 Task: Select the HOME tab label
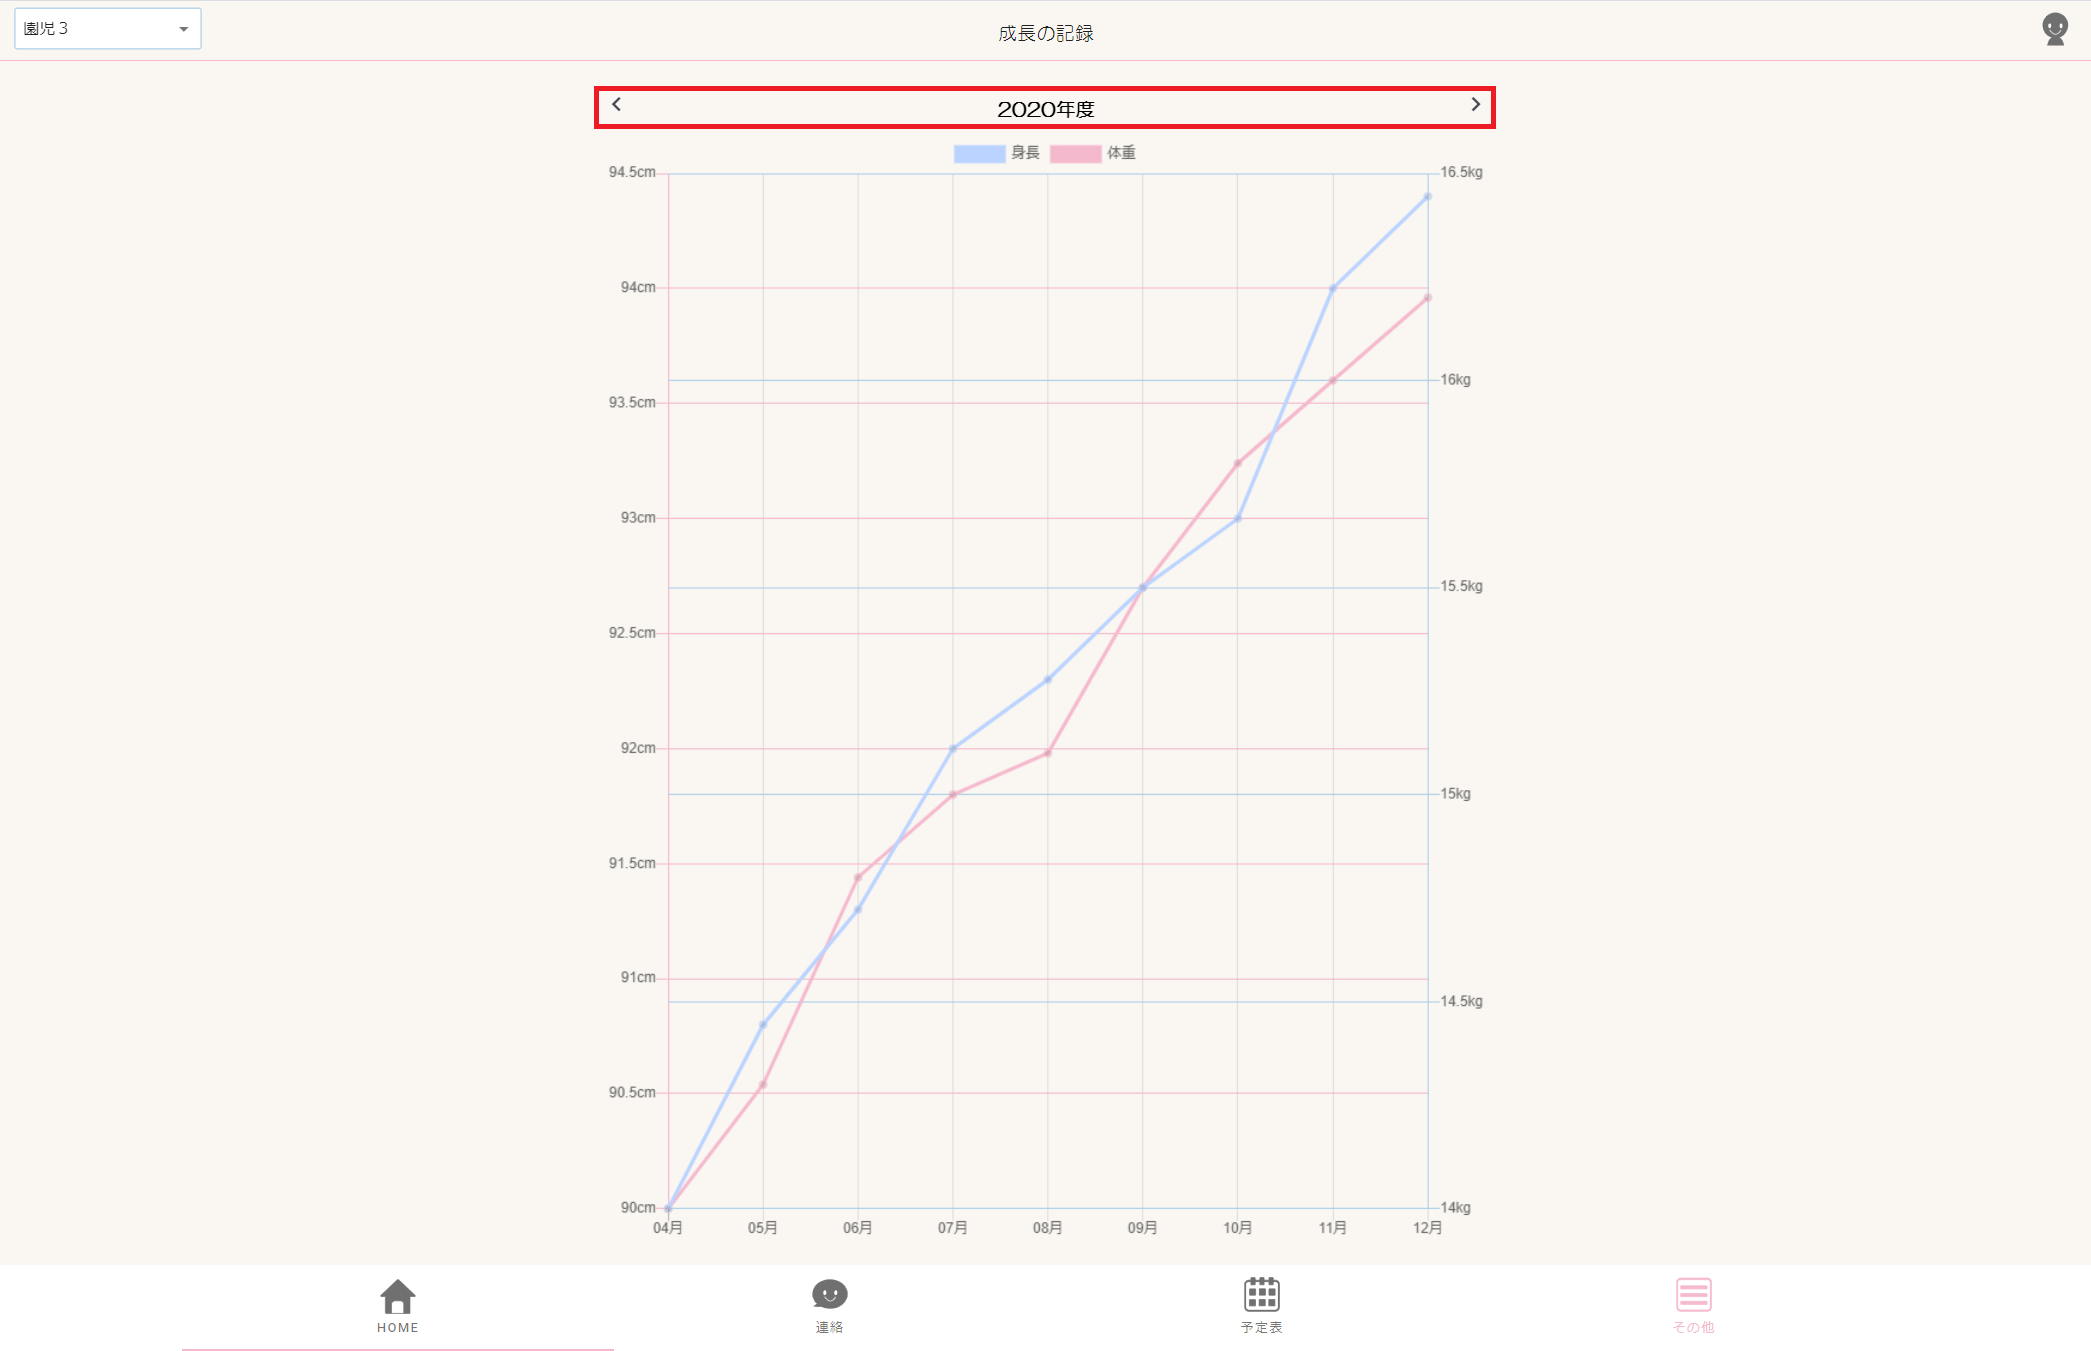click(x=397, y=1328)
